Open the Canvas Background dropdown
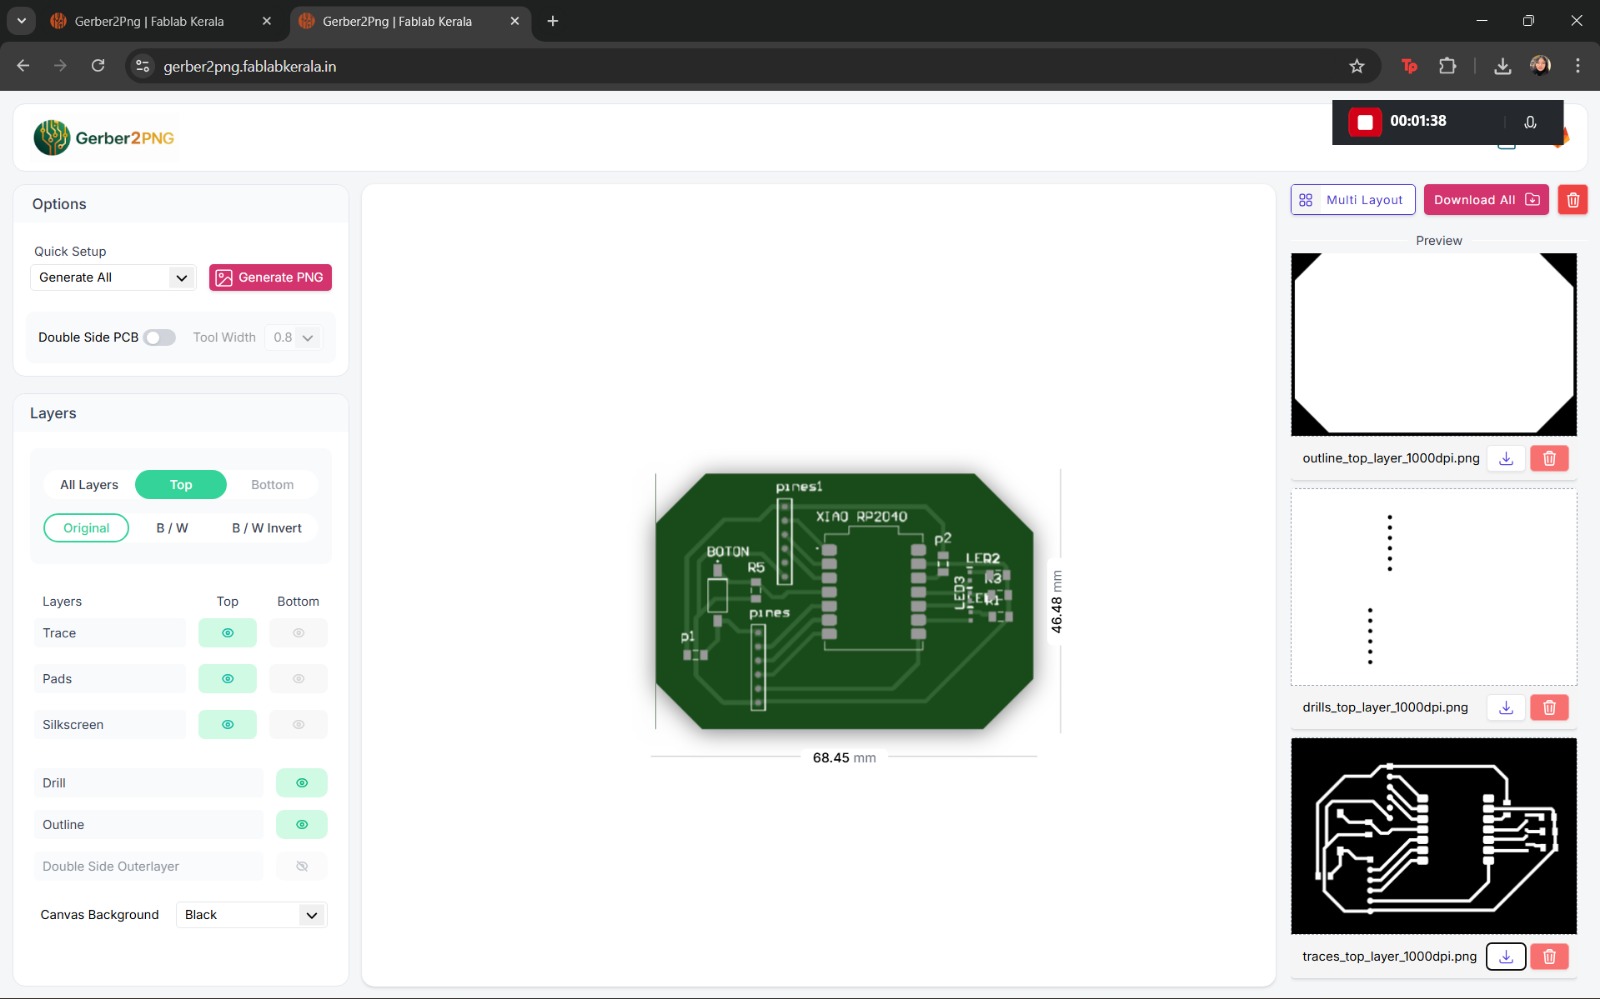 (x=252, y=915)
